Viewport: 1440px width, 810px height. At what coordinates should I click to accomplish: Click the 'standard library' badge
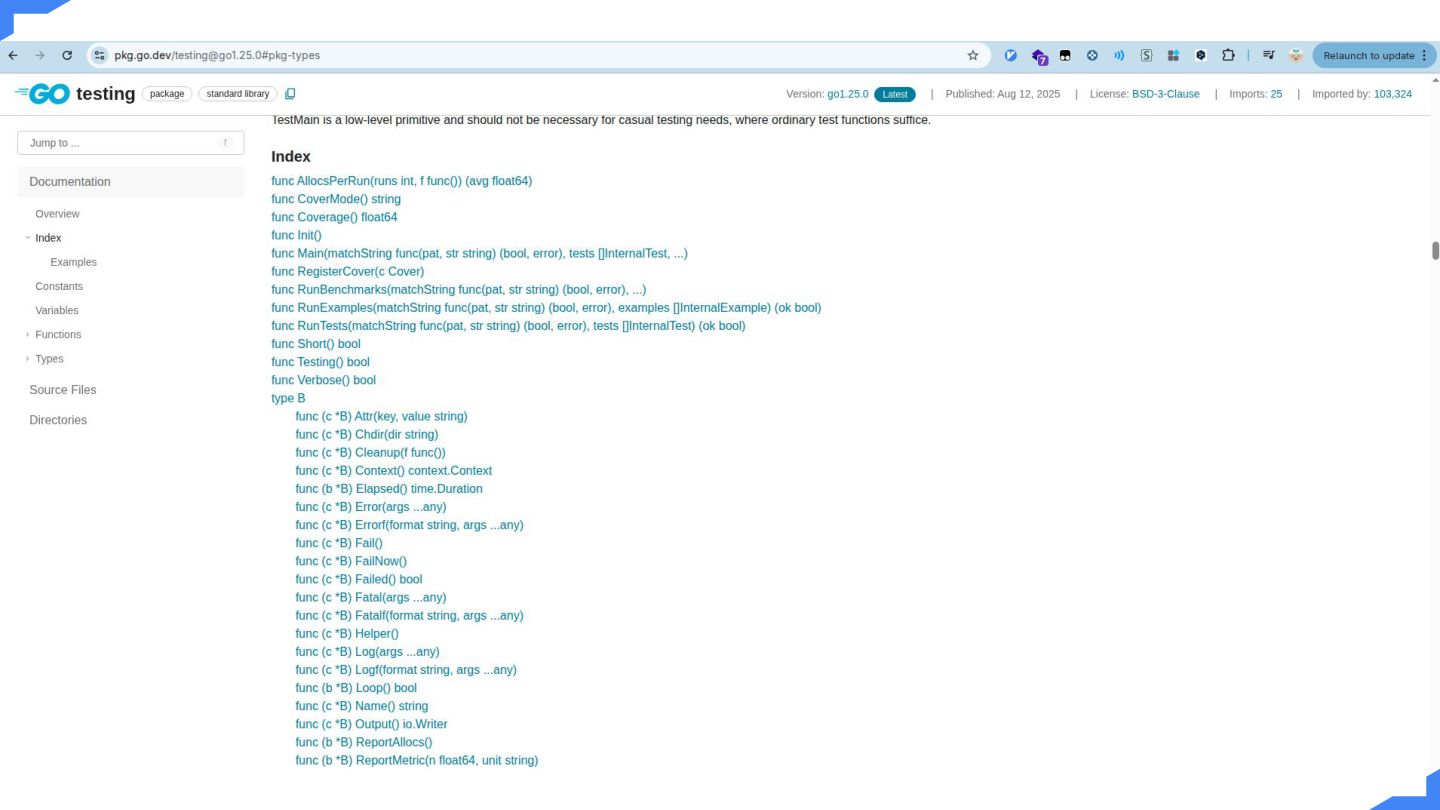[238, 94]
